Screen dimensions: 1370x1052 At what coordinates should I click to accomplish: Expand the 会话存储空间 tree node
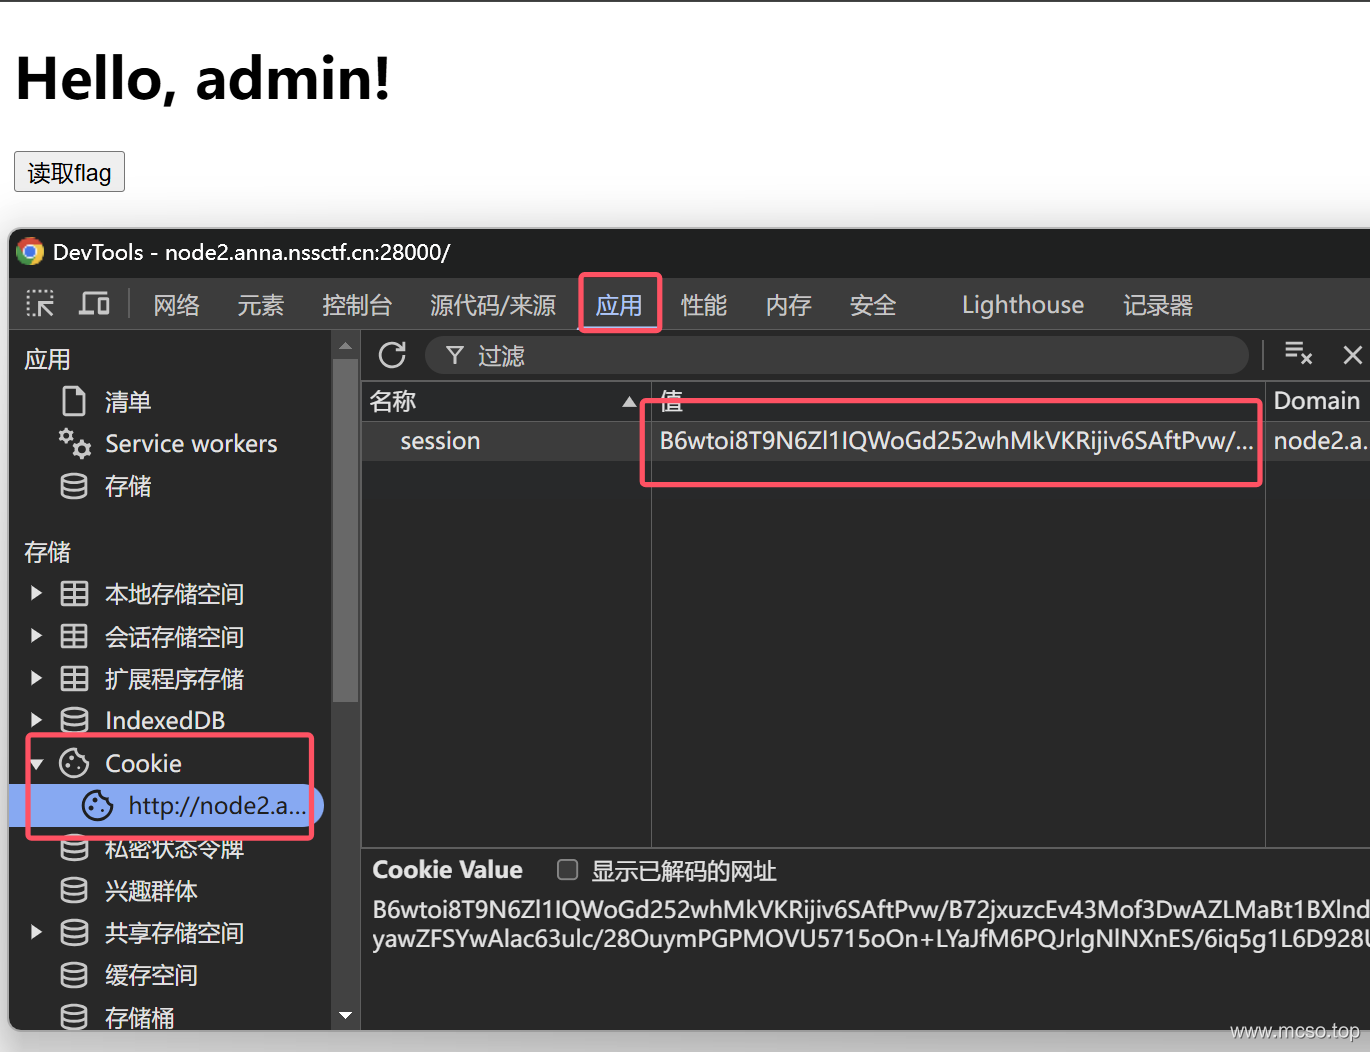point(37,636)
